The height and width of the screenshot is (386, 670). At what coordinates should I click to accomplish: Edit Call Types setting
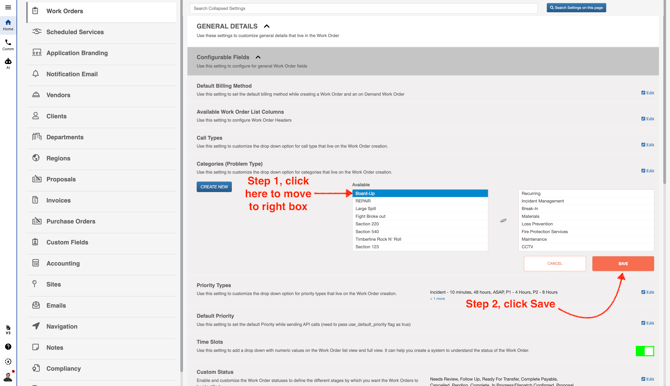(x=647, y=145)
